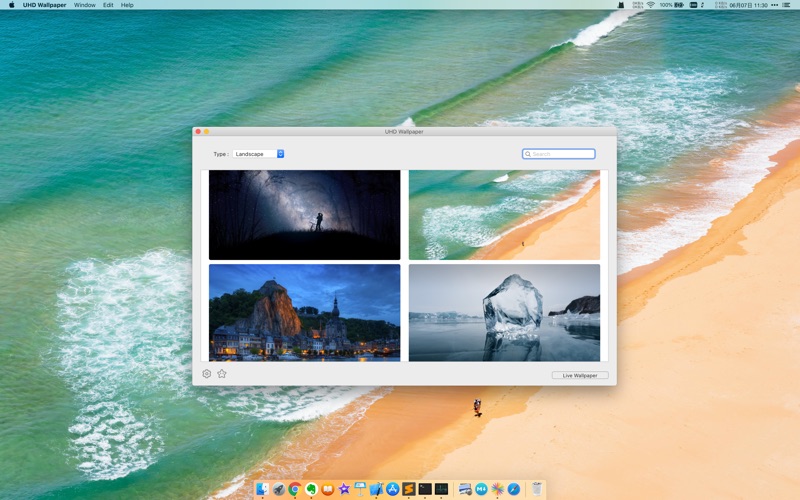Open the settings gear in UHD Wallpaper
Screen dimensions: 800x500
207,374
